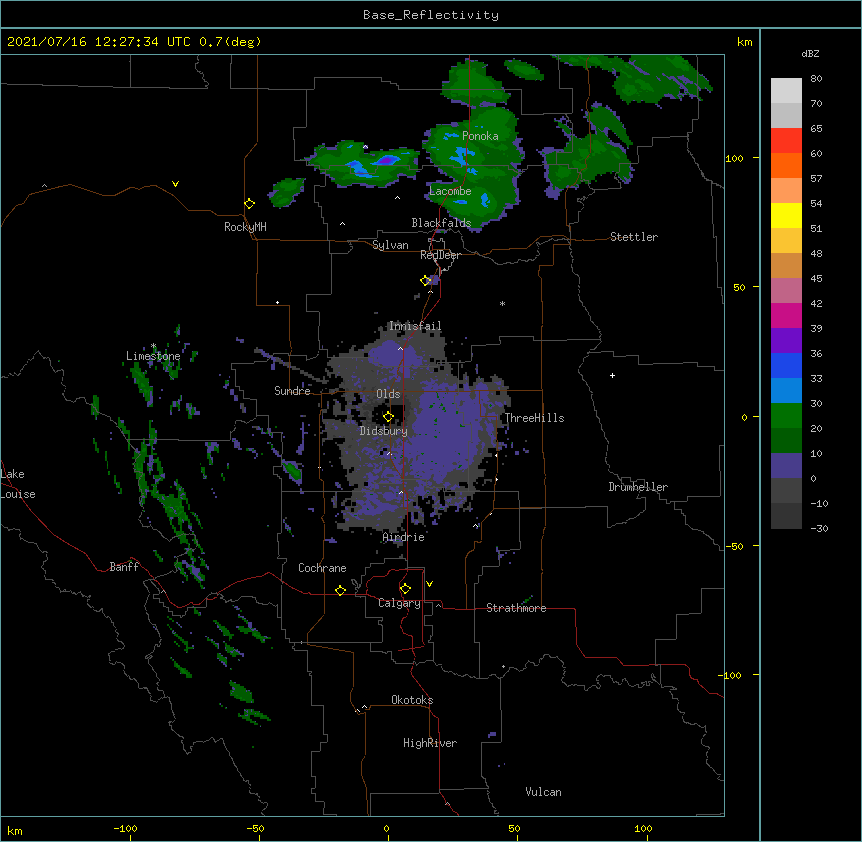
Task: Click the -50 tick on the right axis
Action: [x=734, y=546]
